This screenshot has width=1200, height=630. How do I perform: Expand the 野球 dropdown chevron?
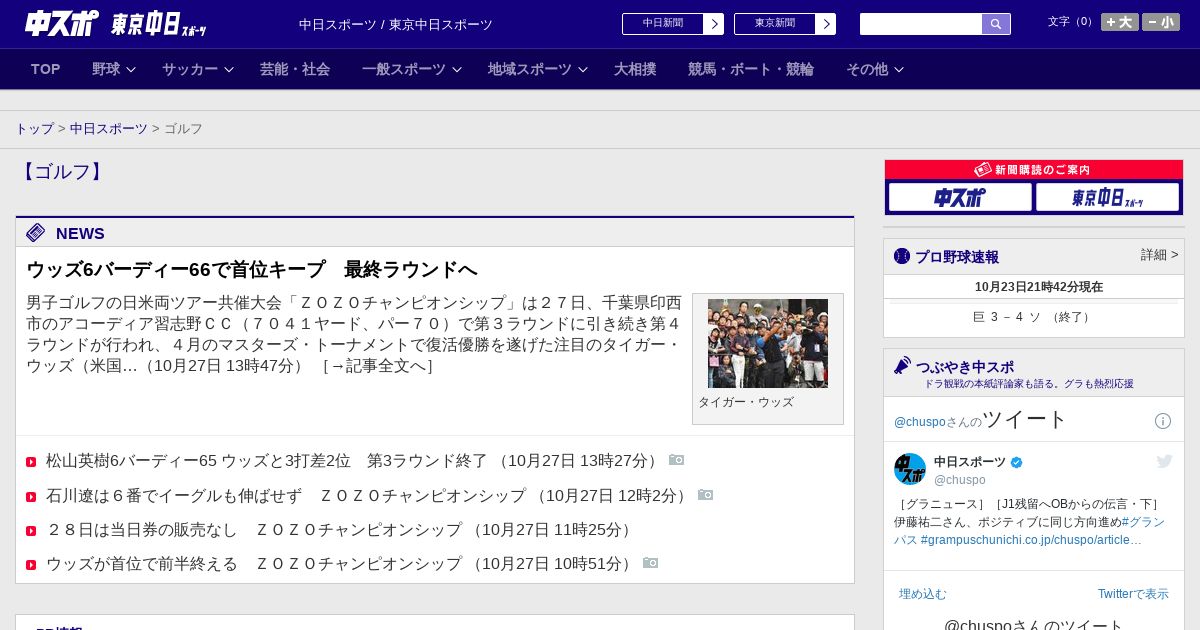pyautogui.click(x=131, y=69)
